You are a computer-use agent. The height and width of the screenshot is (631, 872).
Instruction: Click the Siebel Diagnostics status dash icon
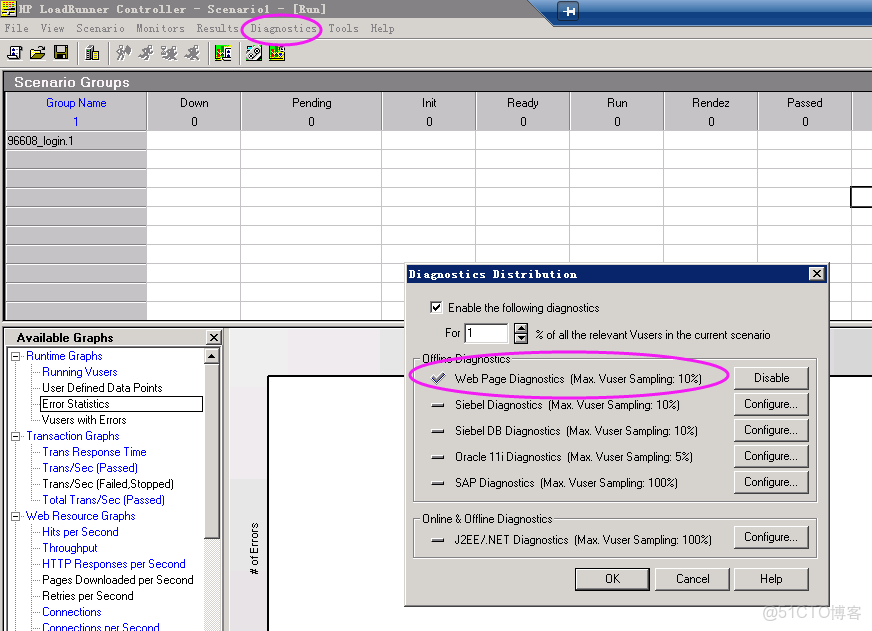pos(438,405)
